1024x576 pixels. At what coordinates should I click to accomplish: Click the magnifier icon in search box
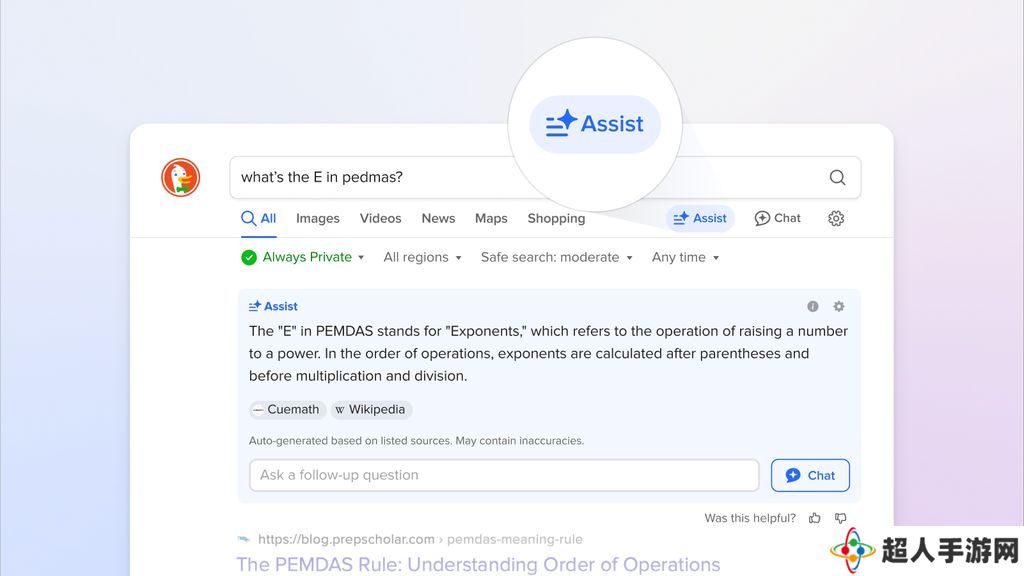pos(837,177)
